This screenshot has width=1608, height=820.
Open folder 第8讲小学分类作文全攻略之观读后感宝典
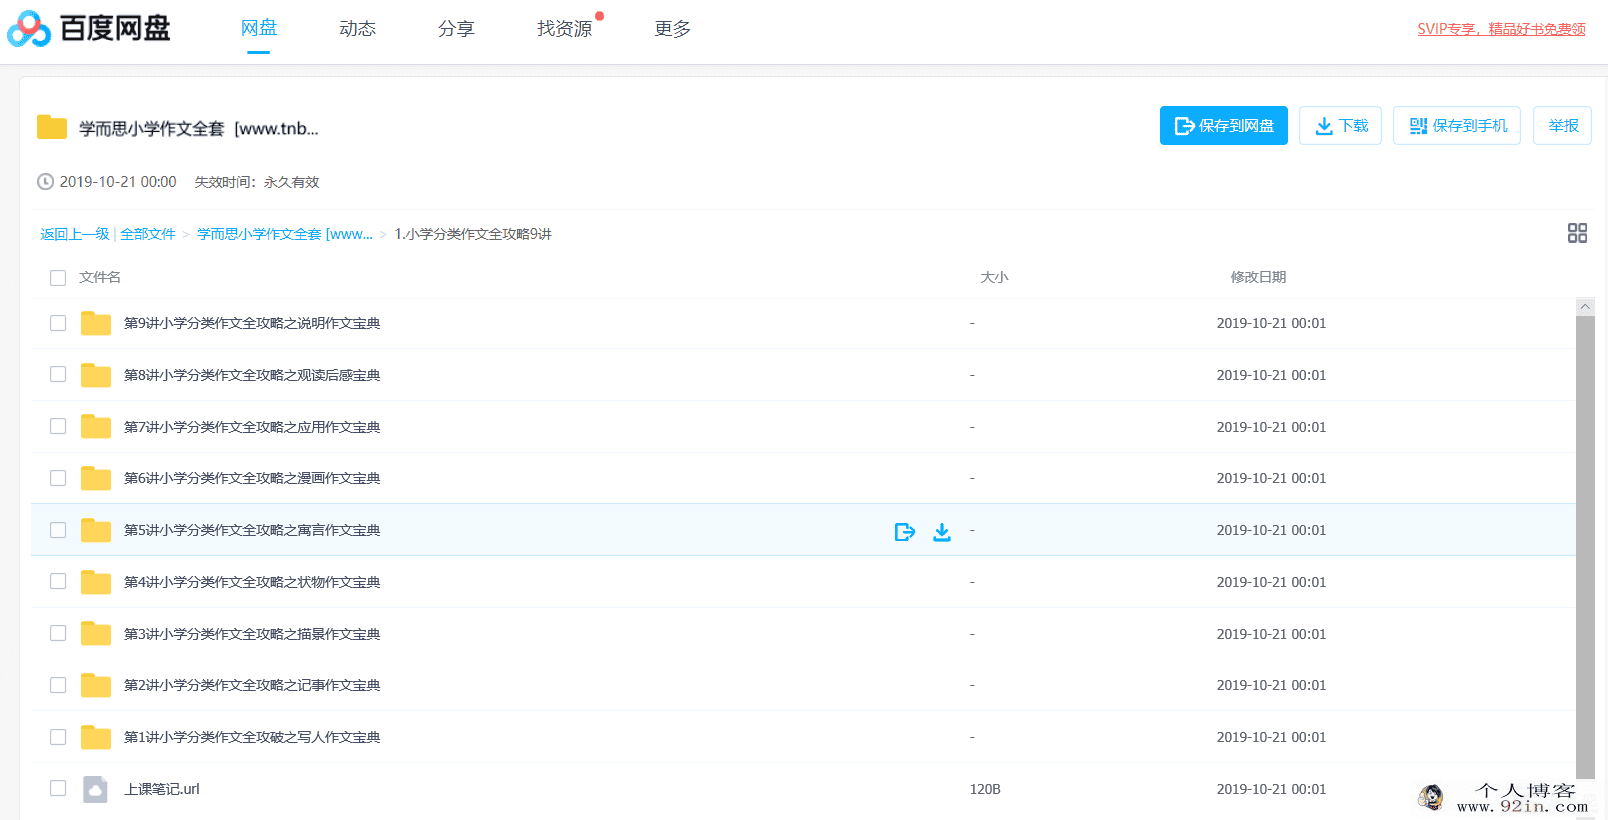click(x=252, y=375)
